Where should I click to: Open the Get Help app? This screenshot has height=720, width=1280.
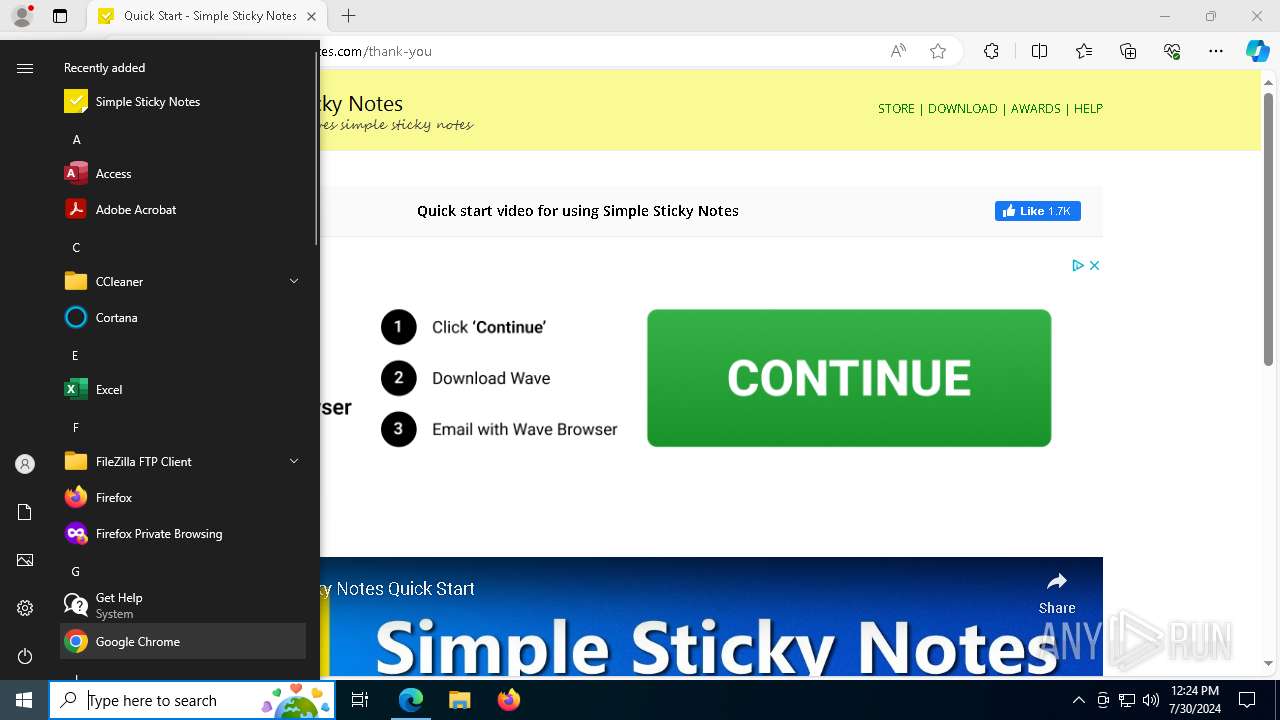183,605
